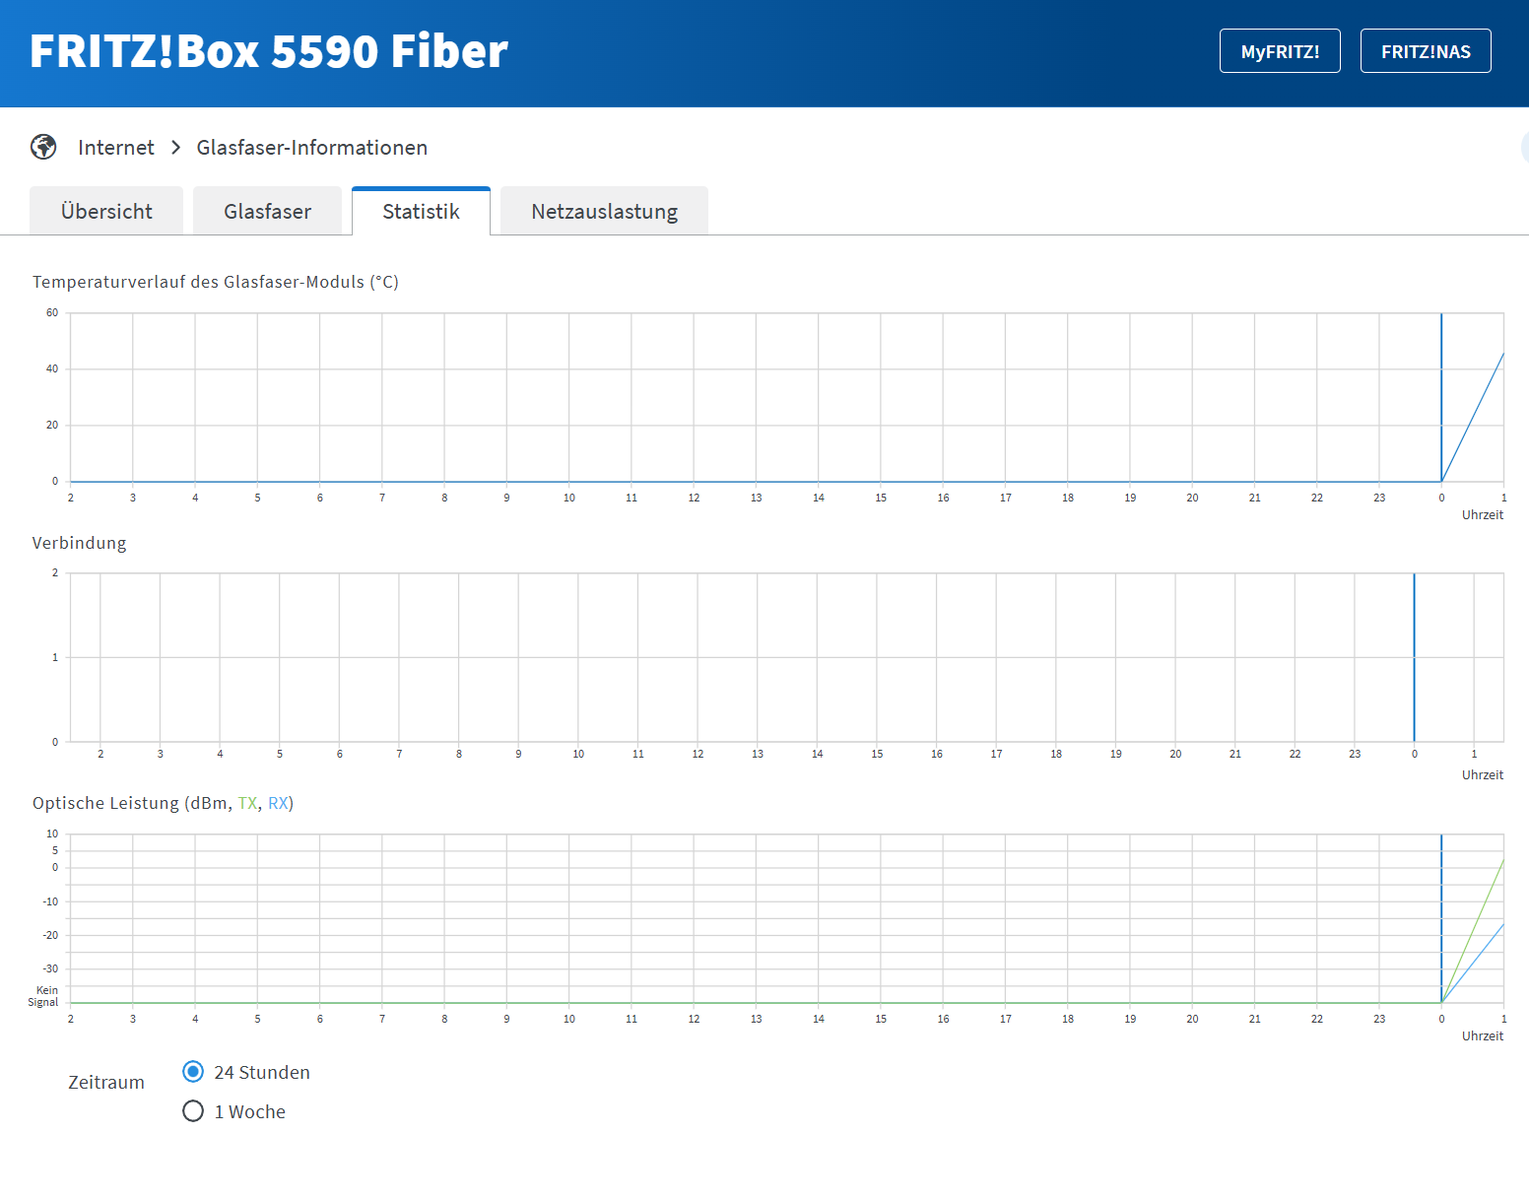Click the Uhrzeit label under Verbindung chart
This screenshot has width=1529, height=1200.
pos(1482,775)
